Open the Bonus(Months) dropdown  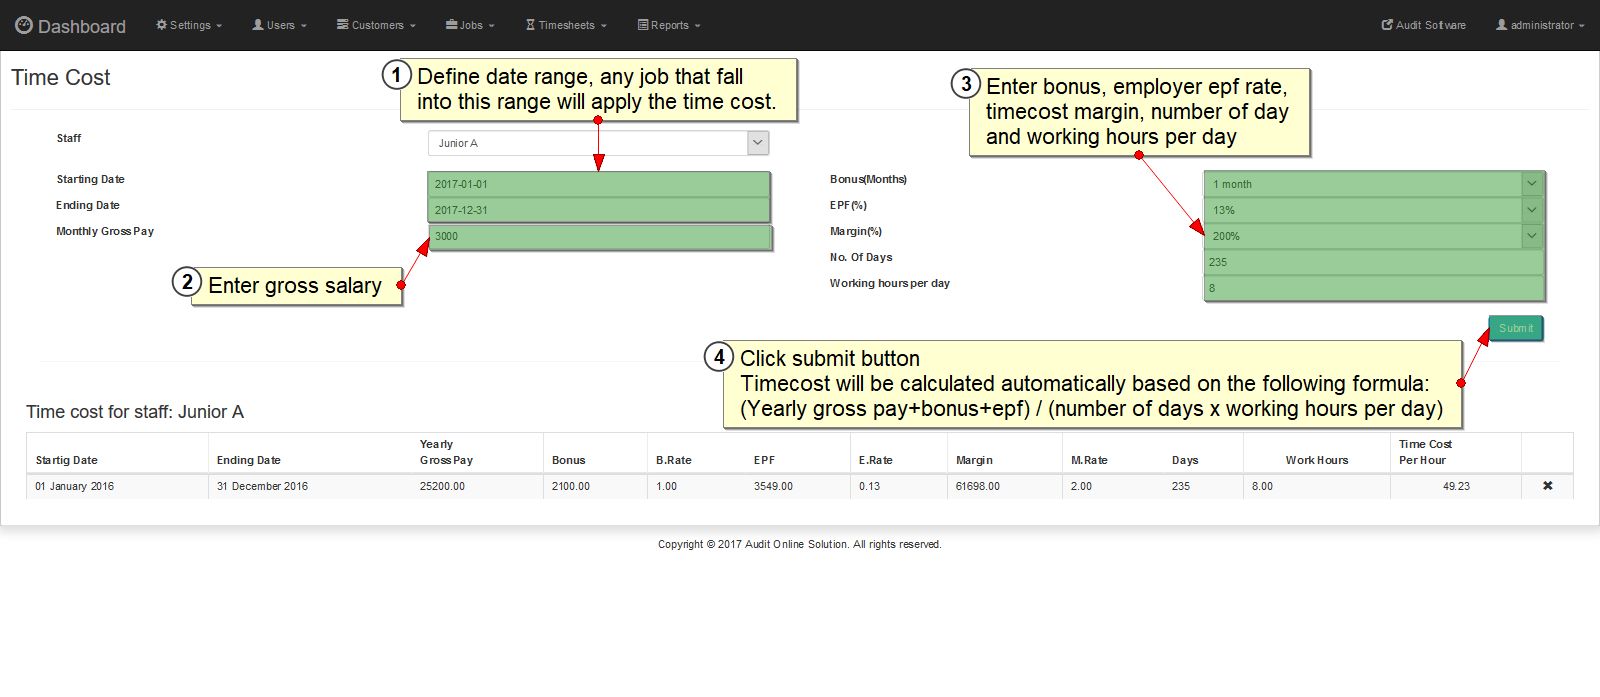(1531, 184)
